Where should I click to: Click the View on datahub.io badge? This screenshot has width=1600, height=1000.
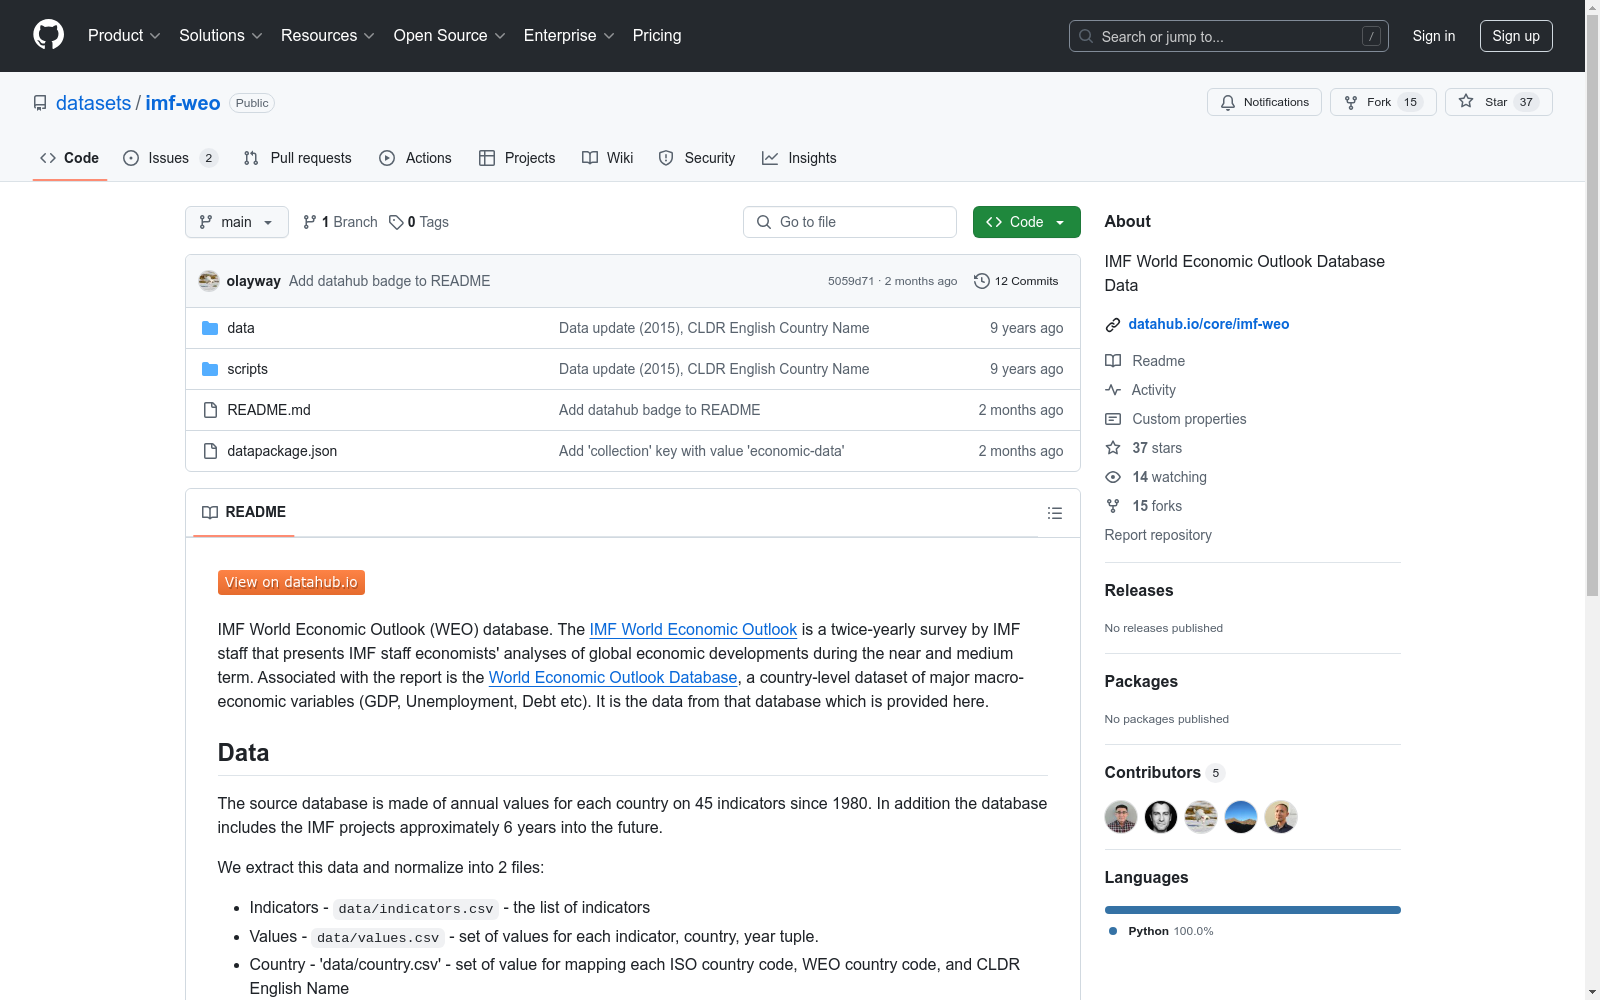tap(291, 582)
